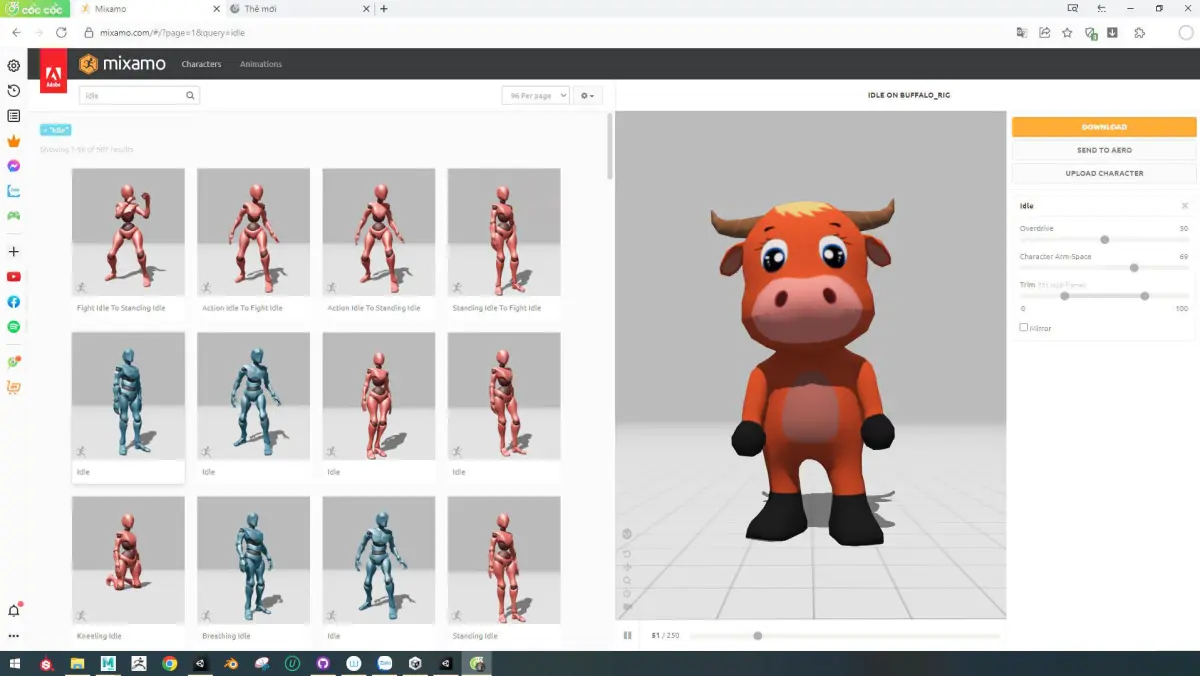Open the browser downloads icon
The height and width of the screenshot is (676, 1200).
(1112, 33)
